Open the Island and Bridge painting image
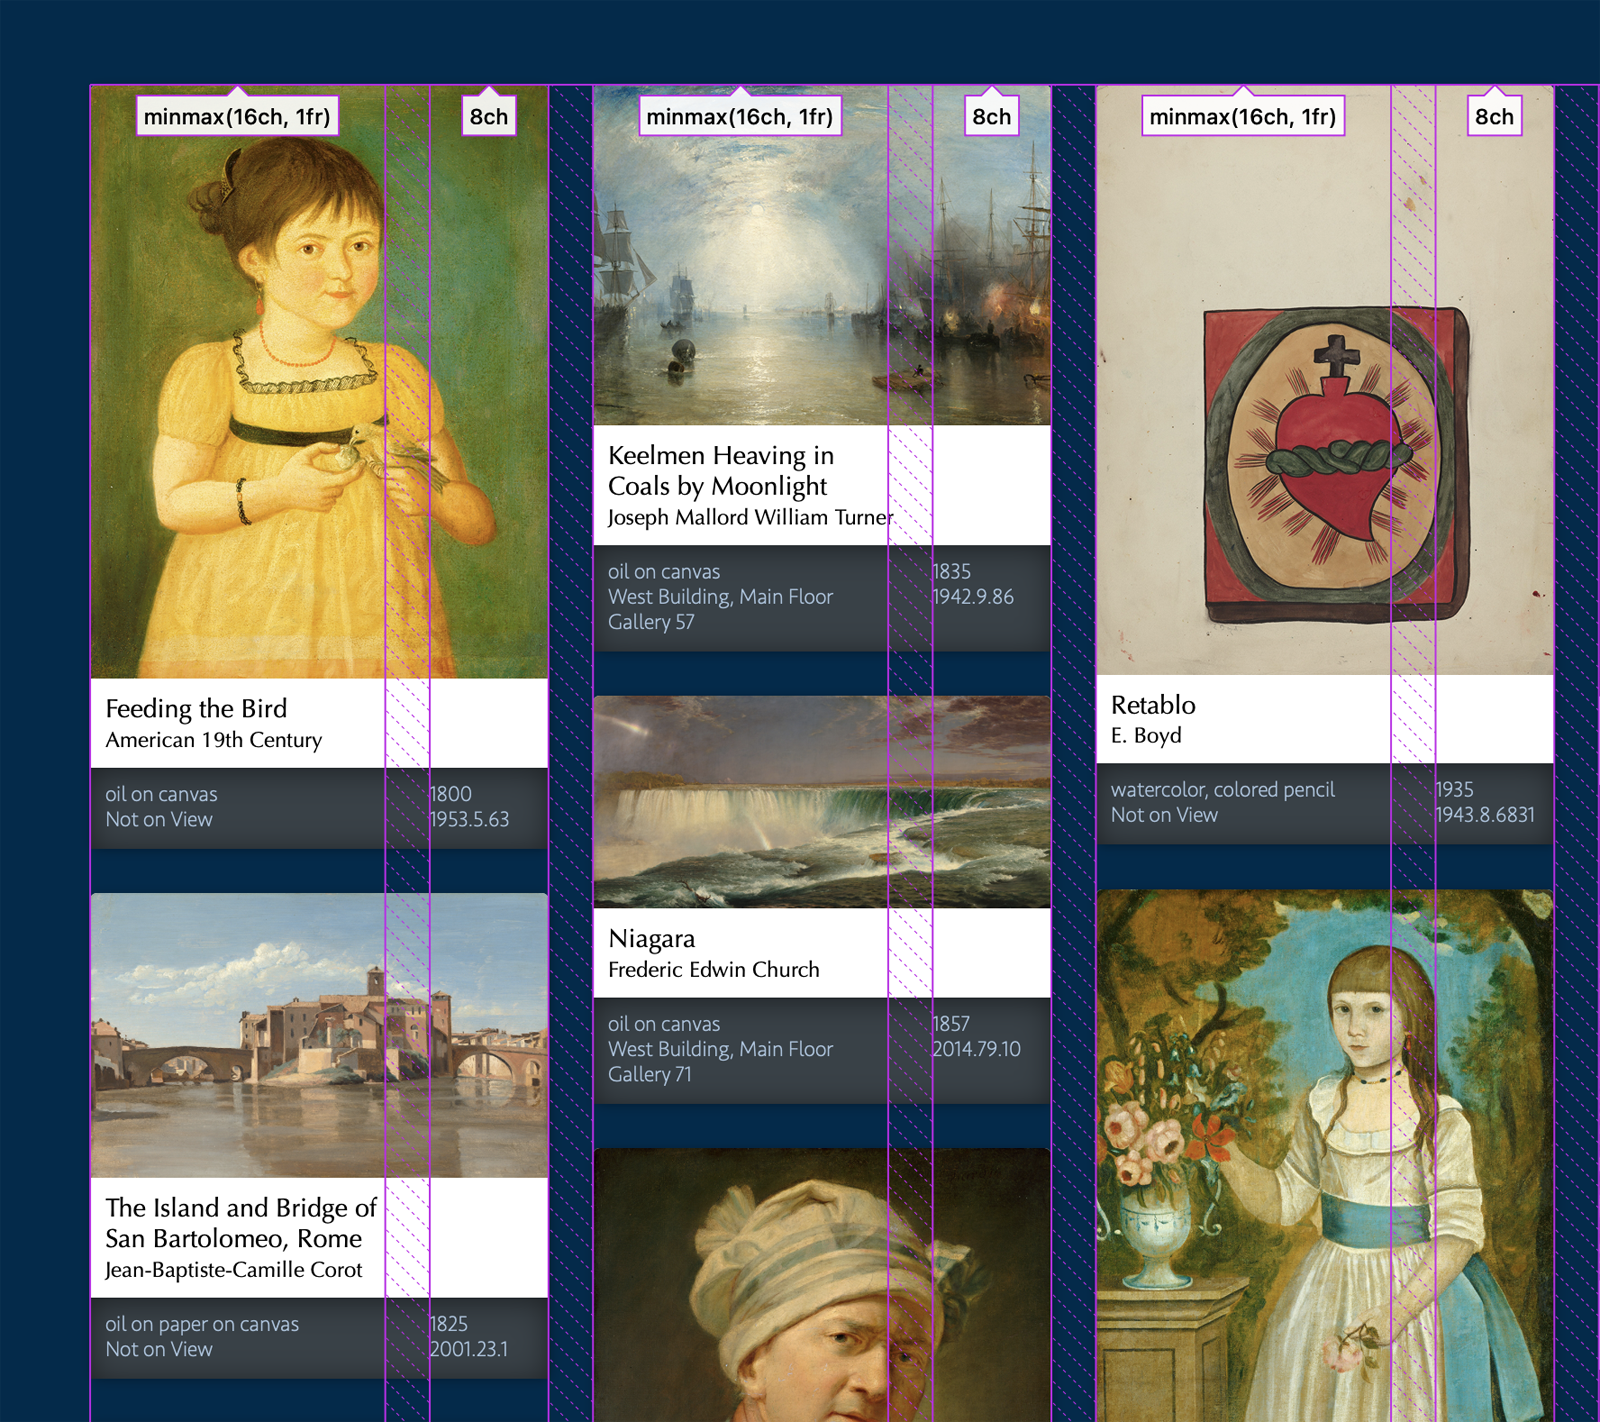This screenshot has height=1422, width=1600. click(319, 1035)
